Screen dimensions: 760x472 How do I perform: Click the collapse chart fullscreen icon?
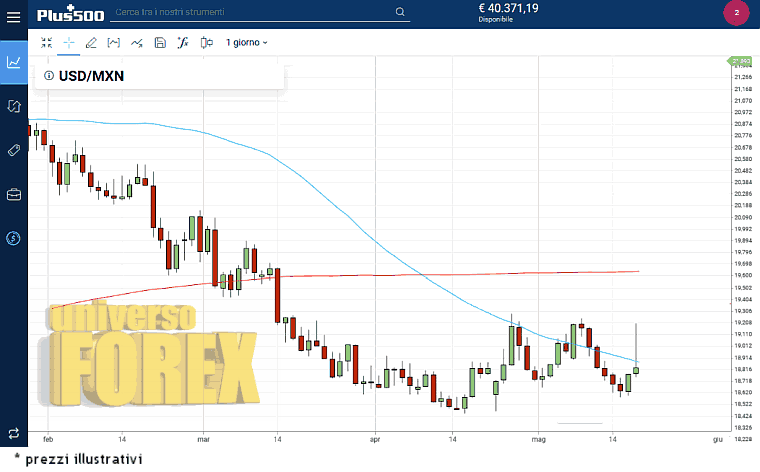[46, 42]
